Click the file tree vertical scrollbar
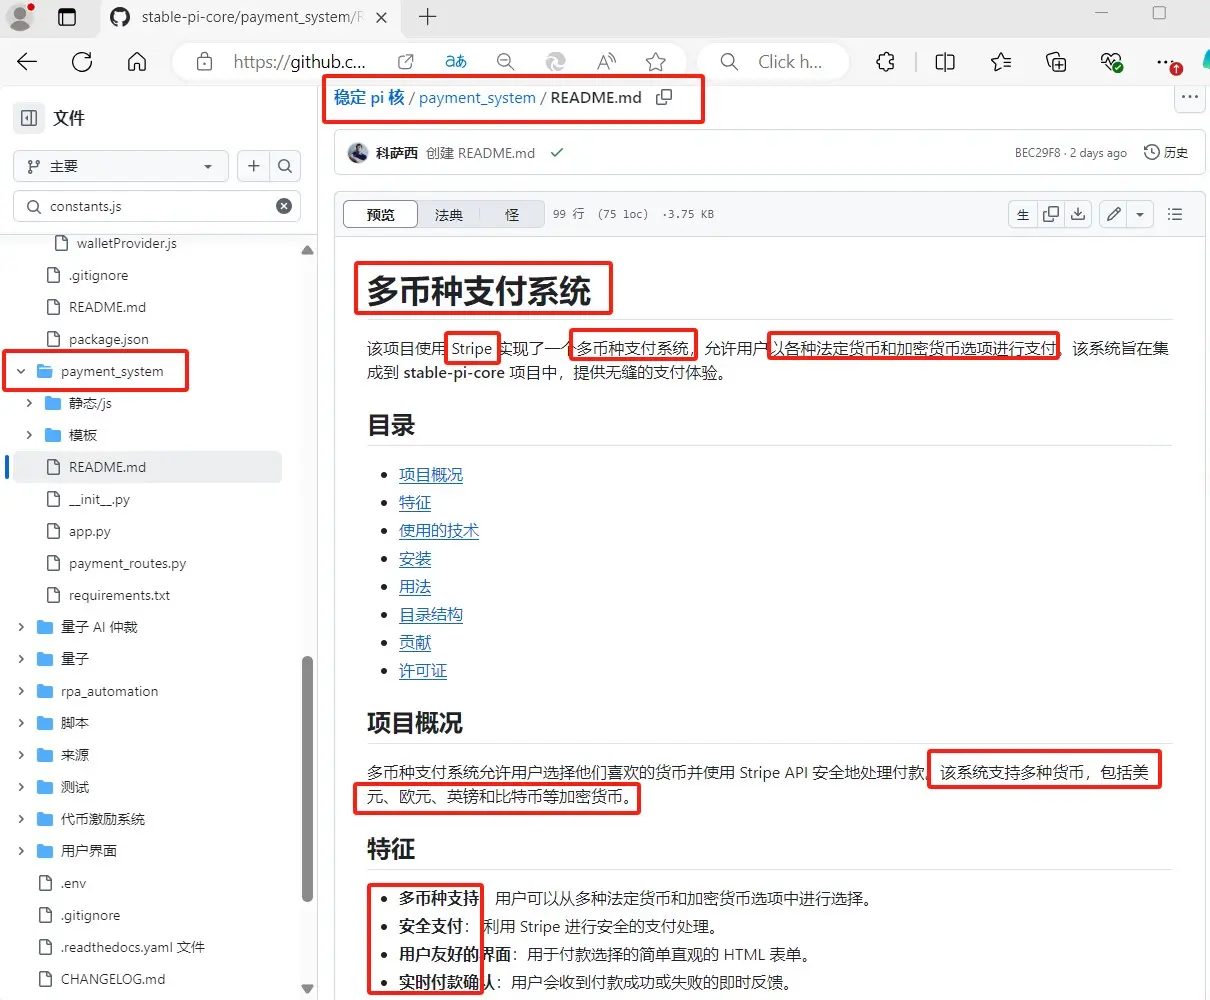Screen dimensions: 1210x1000 pos(307,778)
